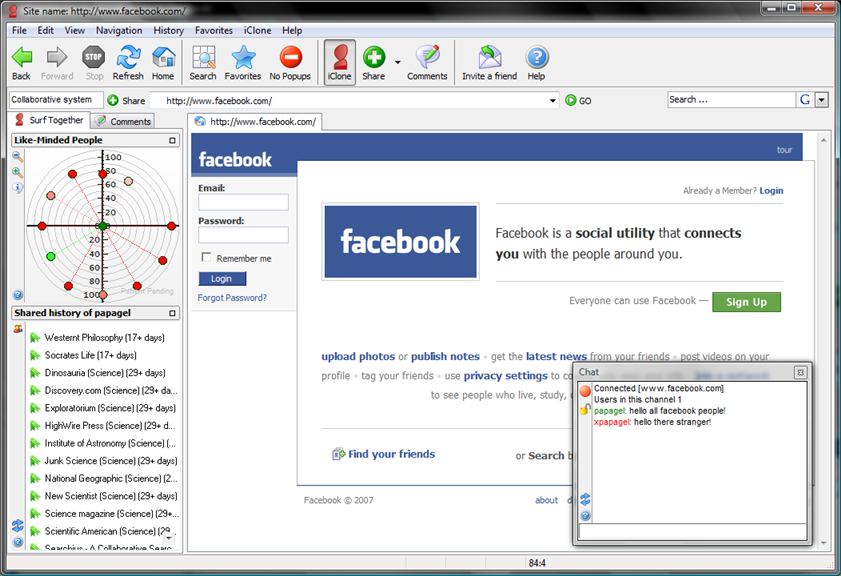Go to the Home page icon
The width and height of the screenshot is (841, 576).
pos(163,63)
